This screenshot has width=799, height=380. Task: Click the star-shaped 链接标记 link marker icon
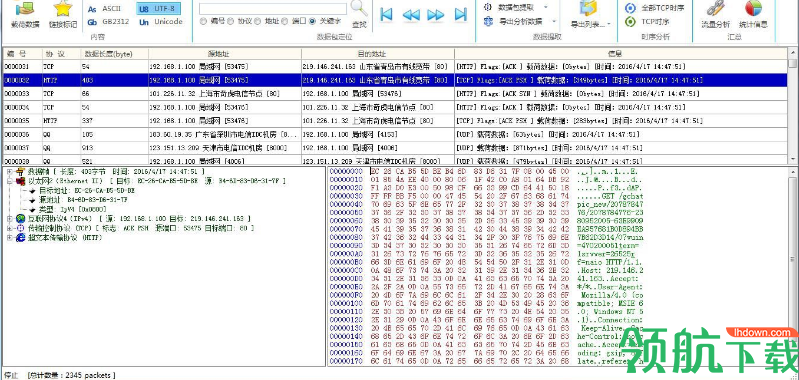click(63, 9)
